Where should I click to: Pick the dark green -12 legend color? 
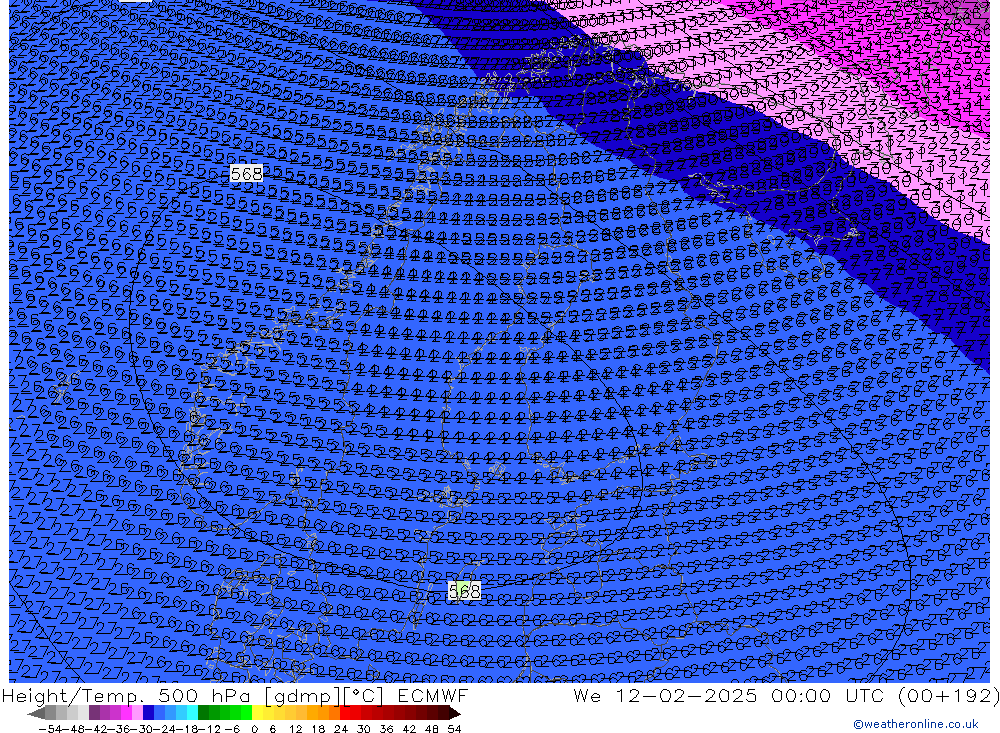click(x=203, y=713)
